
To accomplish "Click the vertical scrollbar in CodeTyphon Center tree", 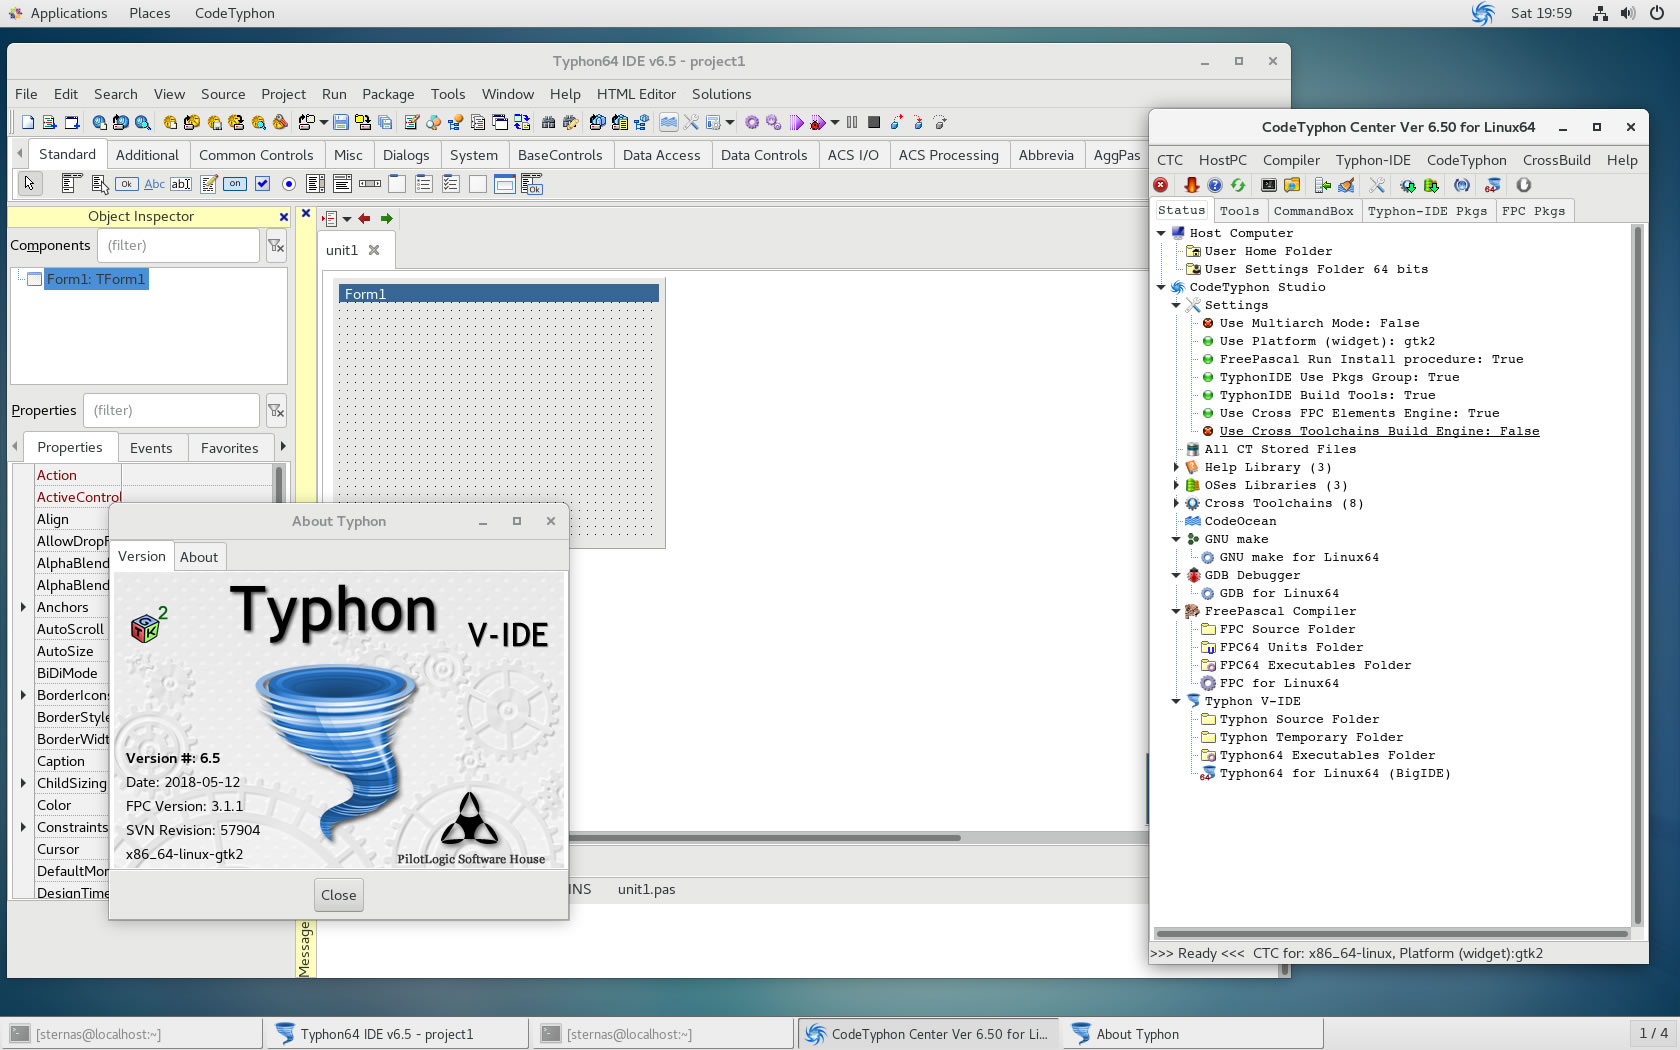I will [1637, 575].
